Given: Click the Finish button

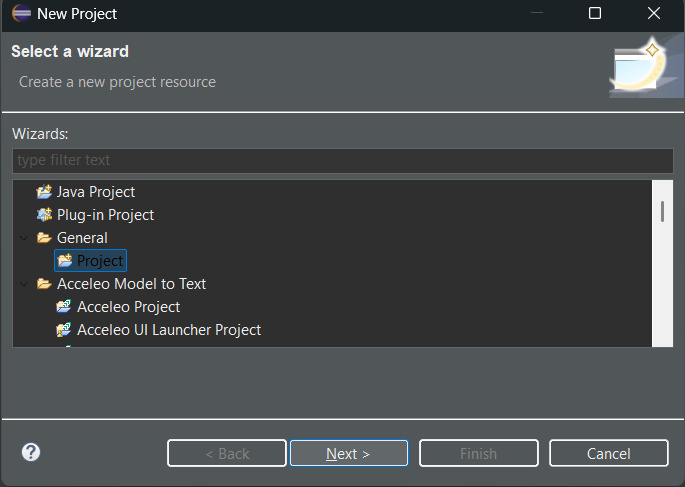Looking at the screenshot, I should [478, 453].
